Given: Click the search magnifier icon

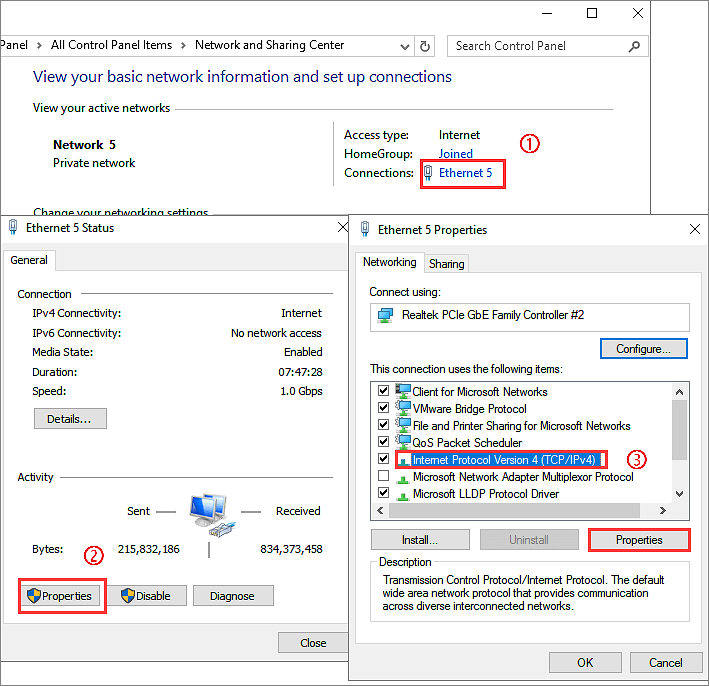Looking at the screenshot, I should (x=634, y=46).
